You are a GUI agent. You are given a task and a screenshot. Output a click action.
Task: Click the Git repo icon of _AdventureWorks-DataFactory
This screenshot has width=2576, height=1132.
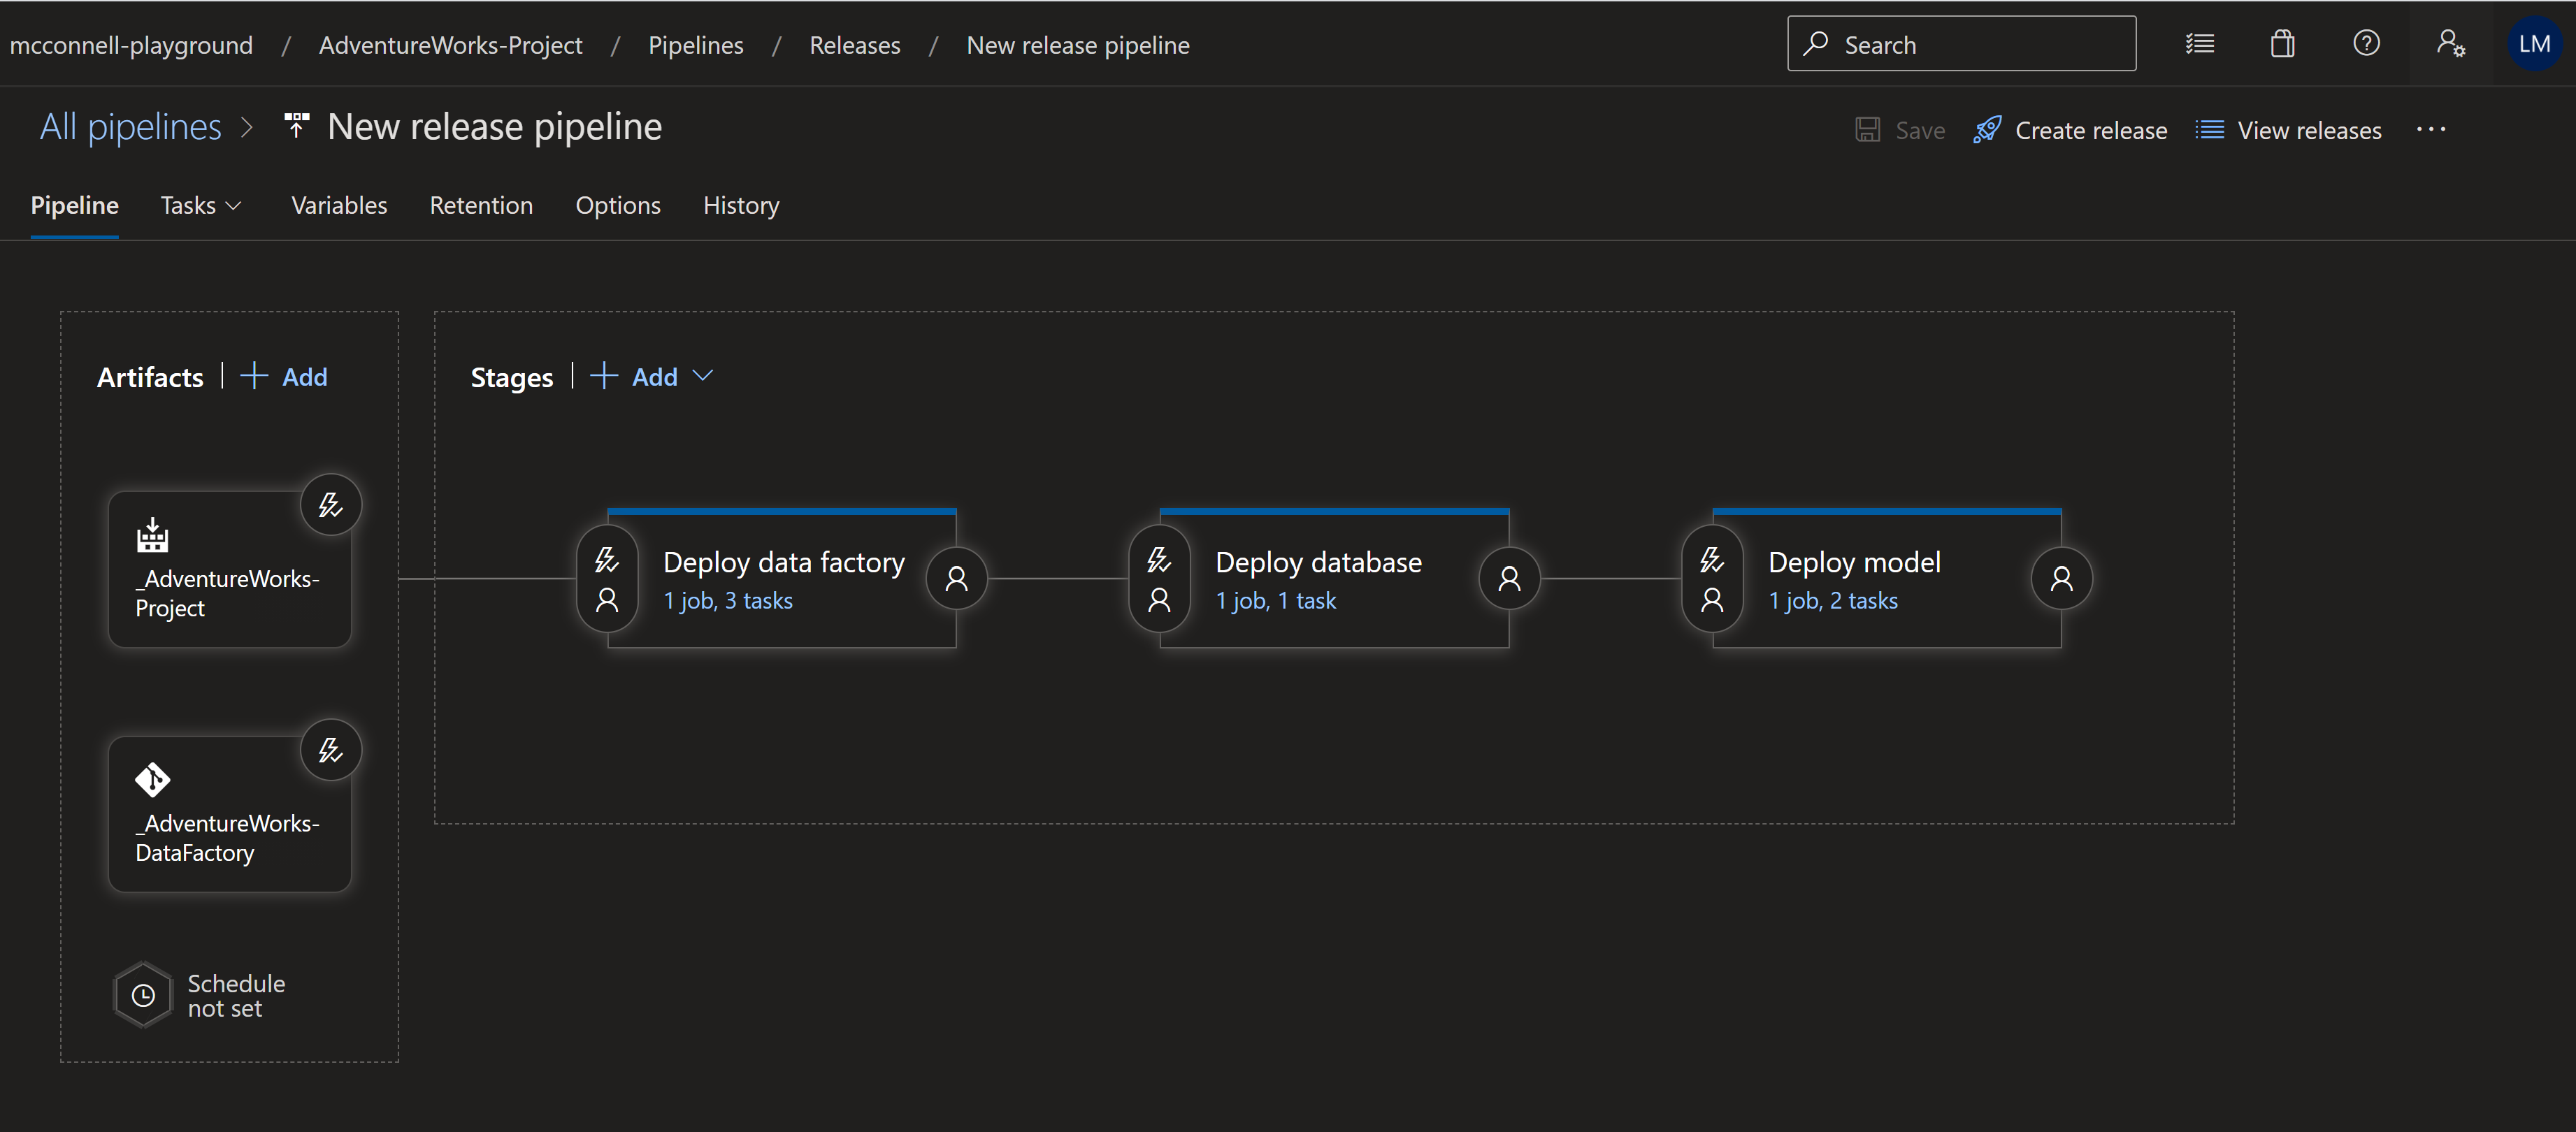152,780
